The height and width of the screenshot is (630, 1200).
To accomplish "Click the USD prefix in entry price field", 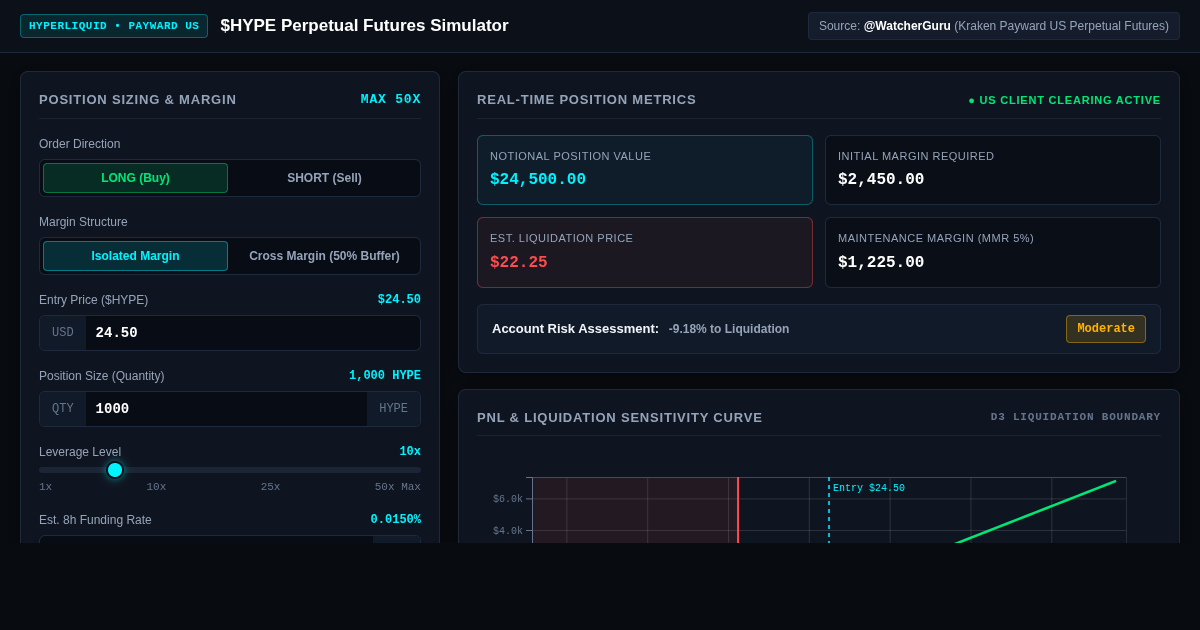I will pyautogui.click(x=63, y=333).
